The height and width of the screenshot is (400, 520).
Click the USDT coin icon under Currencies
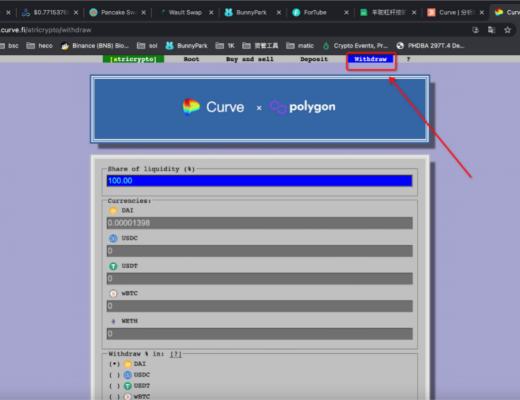[113, 266]
